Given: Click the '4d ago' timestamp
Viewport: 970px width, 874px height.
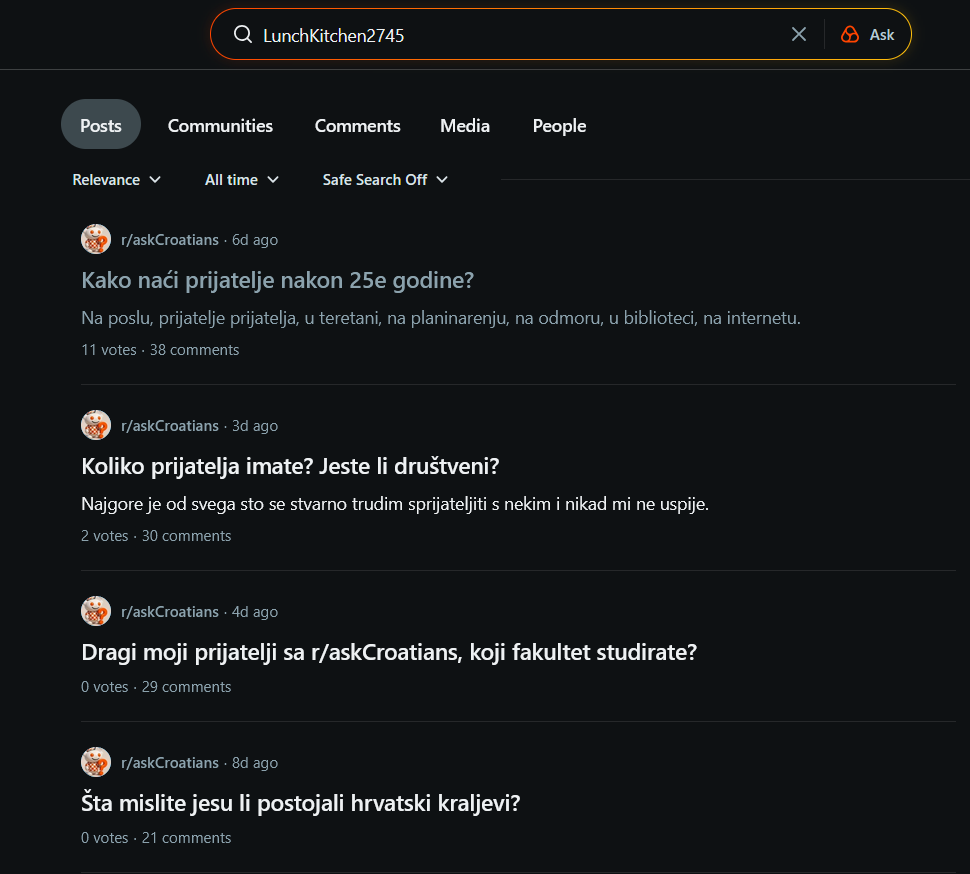Looking at the screenshot, I should tap(255, 612).
